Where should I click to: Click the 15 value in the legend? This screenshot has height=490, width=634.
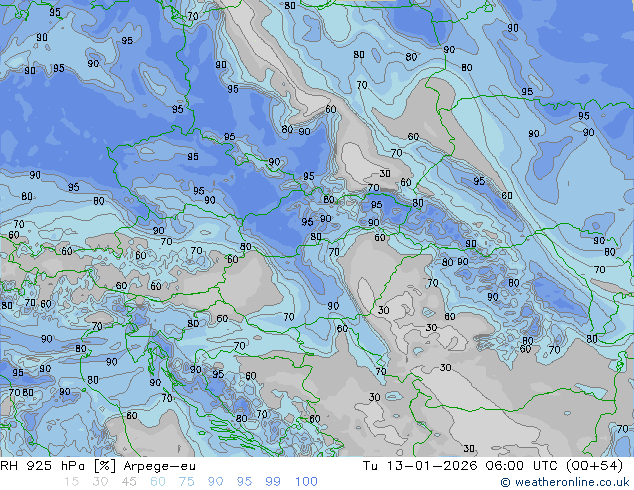click(x=71, y=482)
